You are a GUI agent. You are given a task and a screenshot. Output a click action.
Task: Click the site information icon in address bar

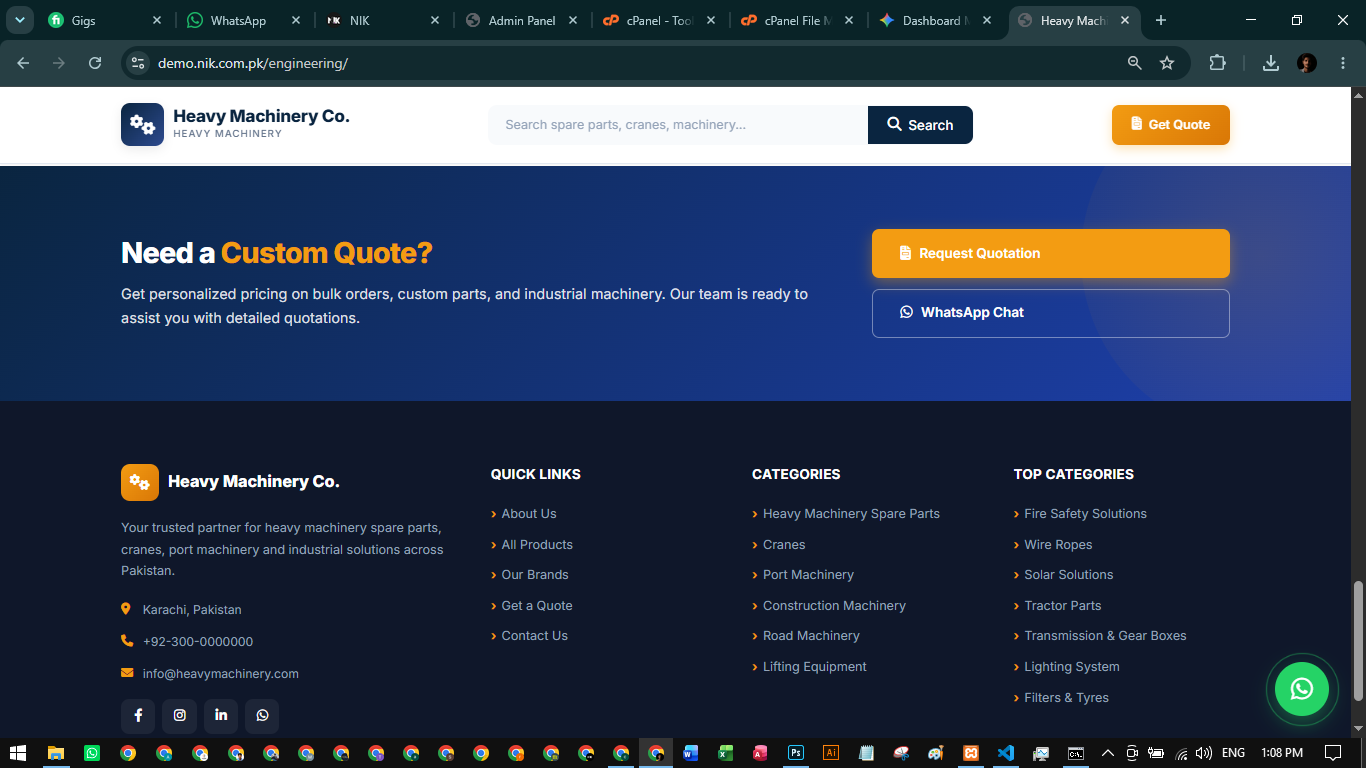pos(138,63)
